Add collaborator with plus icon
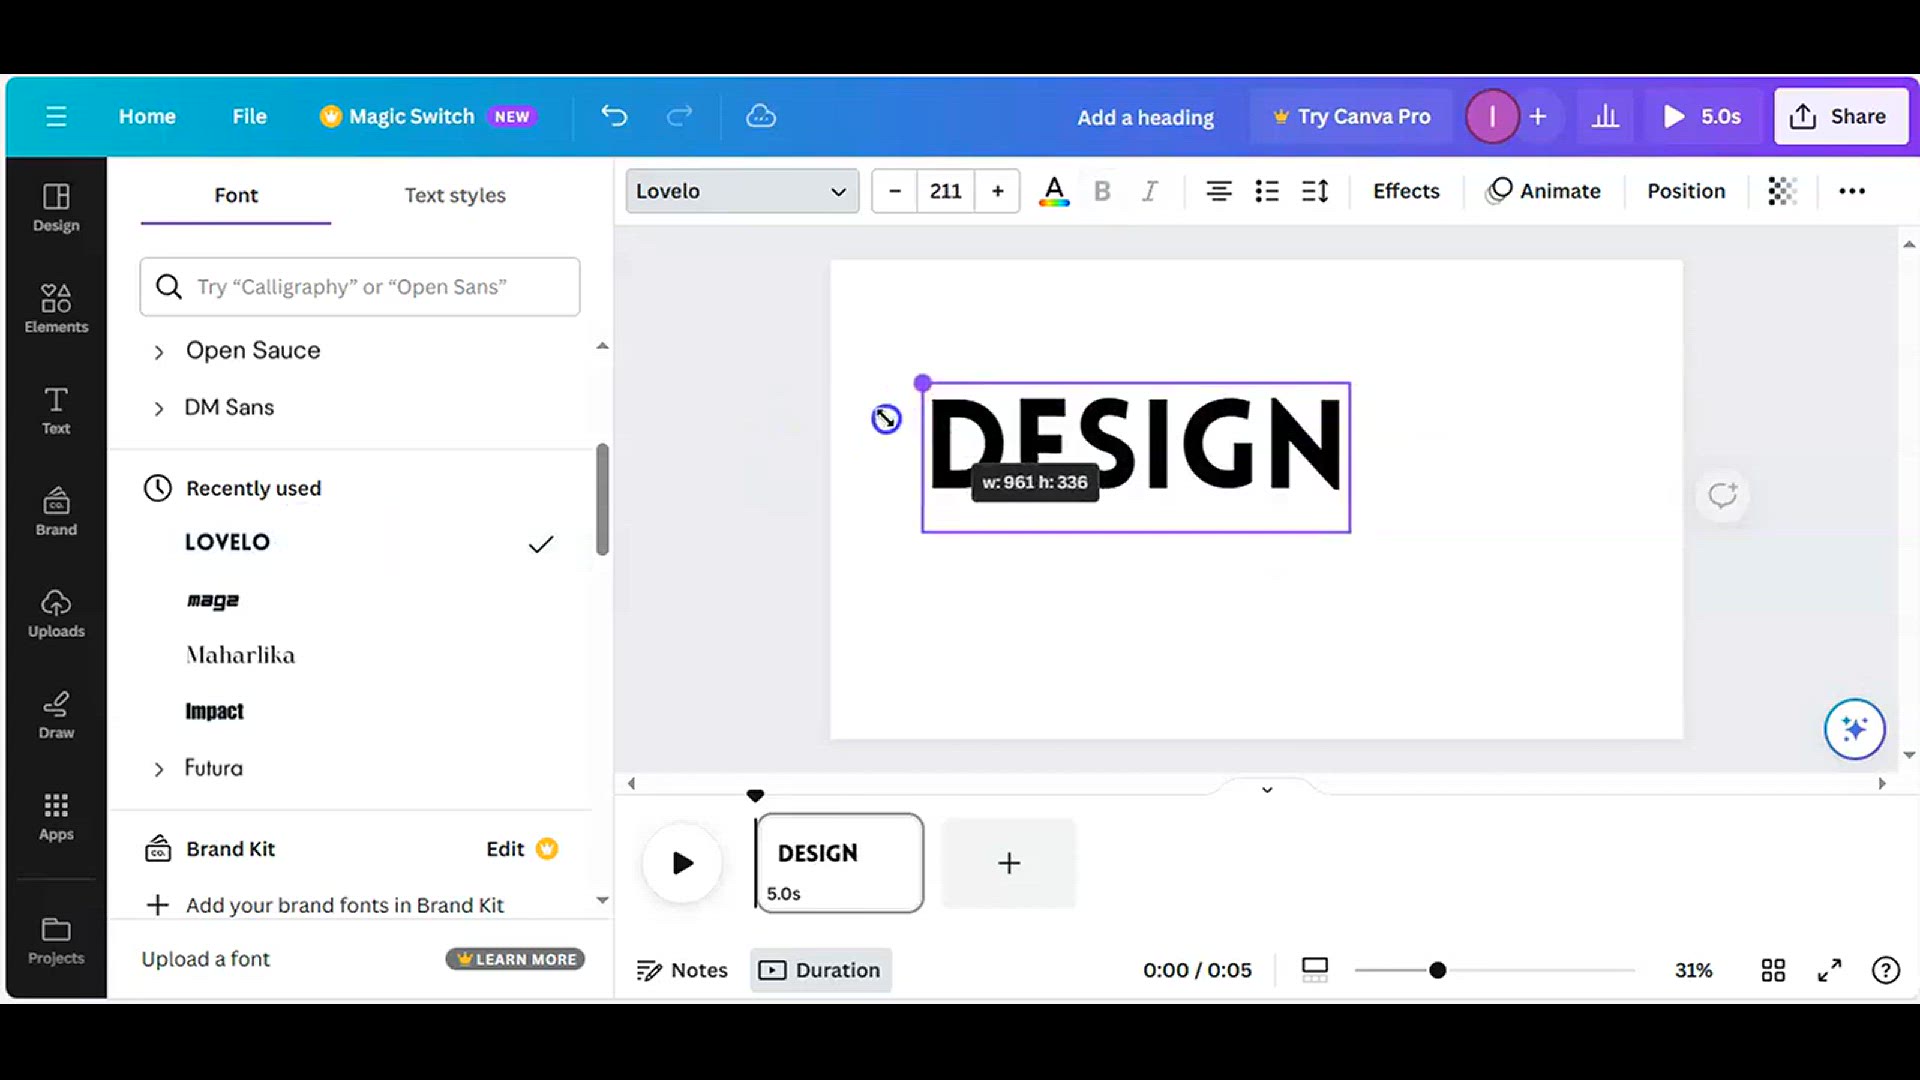The width and height of the screenshot is (1920, 1080). (1538, 116)
